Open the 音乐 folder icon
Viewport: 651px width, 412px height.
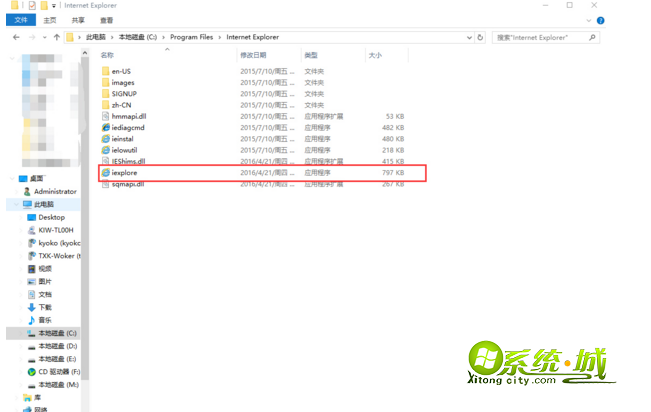(x=32, y=320)
